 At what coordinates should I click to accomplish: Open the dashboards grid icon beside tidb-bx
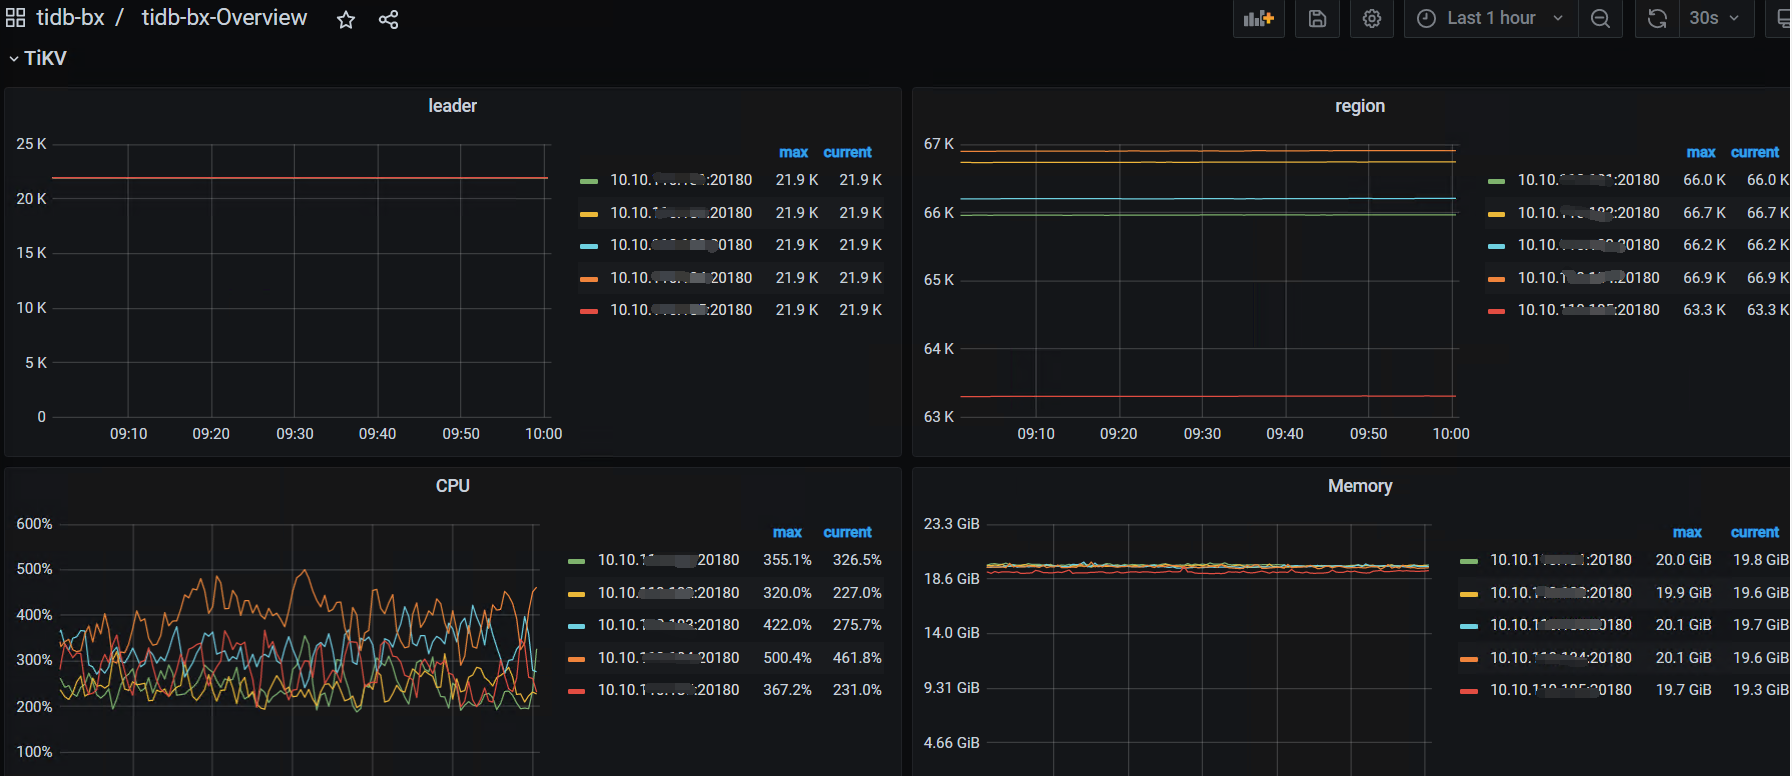(15, 18)
